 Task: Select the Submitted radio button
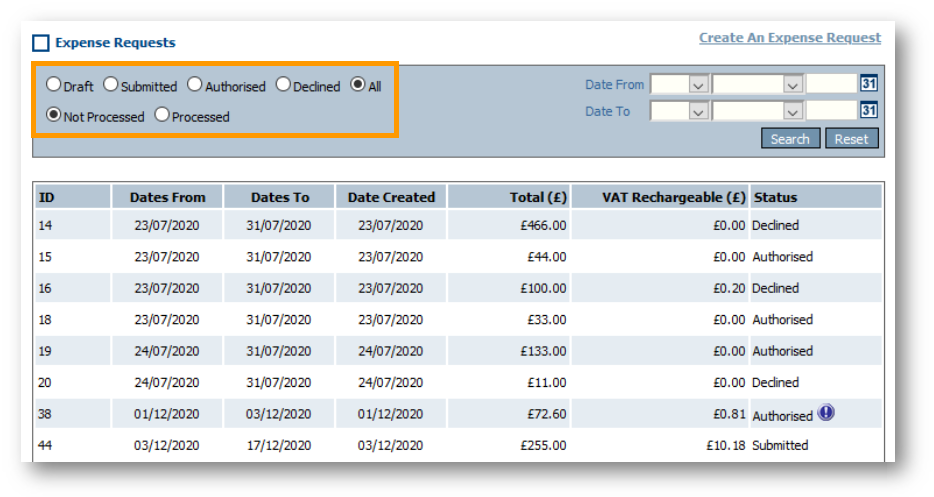[111, 84]
